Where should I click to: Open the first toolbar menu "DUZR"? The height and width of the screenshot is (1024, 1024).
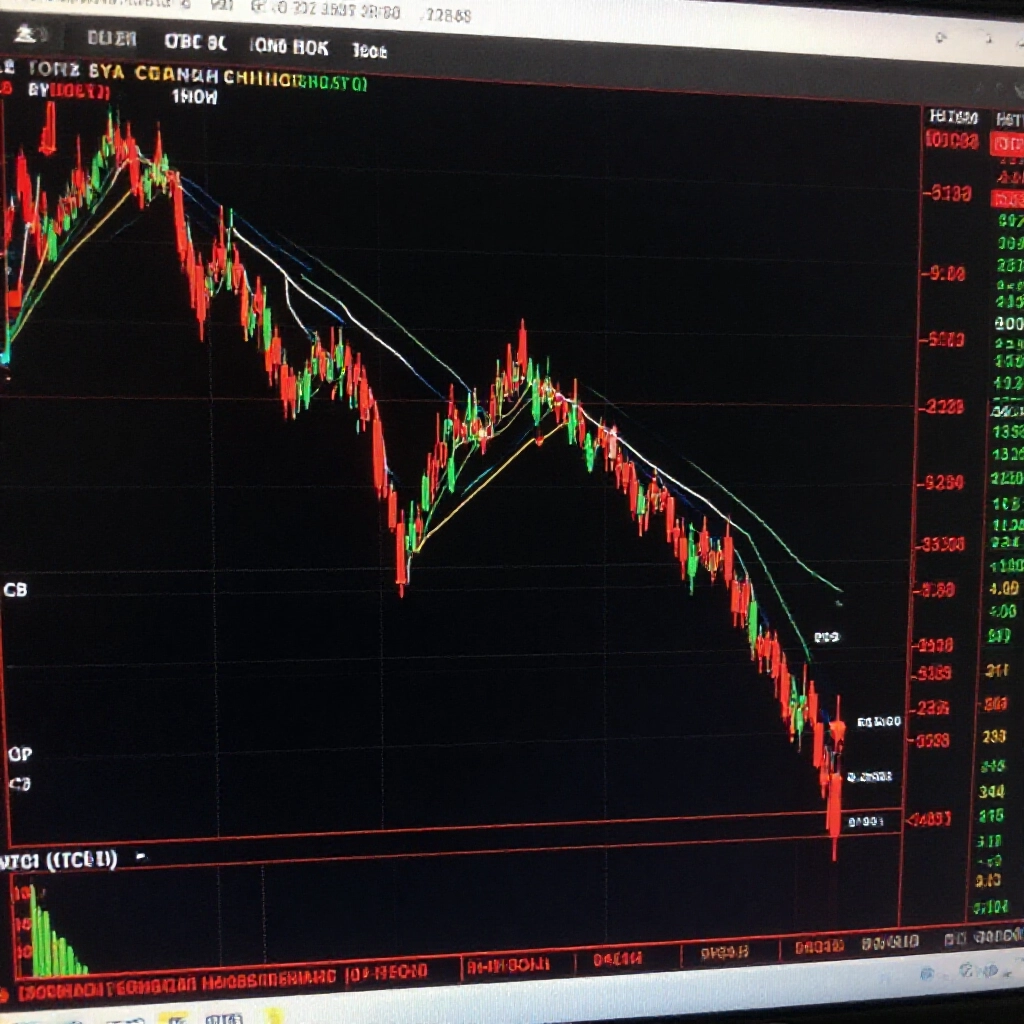(112, 39)
